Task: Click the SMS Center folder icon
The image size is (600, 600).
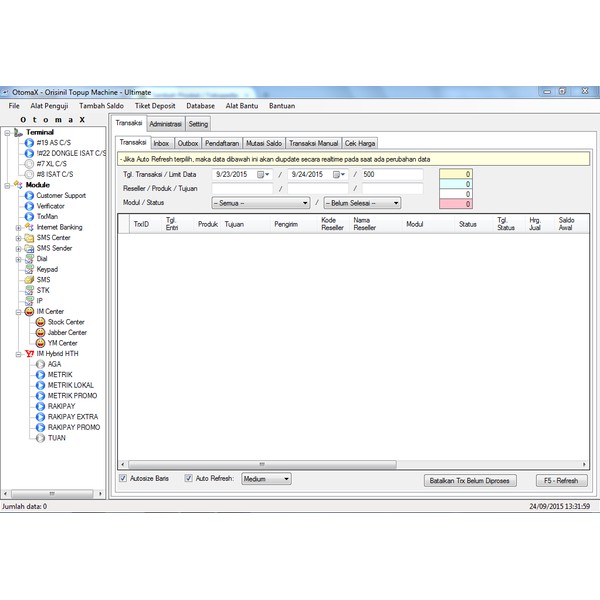Action: pyautogui.click(x=29, y=238)
